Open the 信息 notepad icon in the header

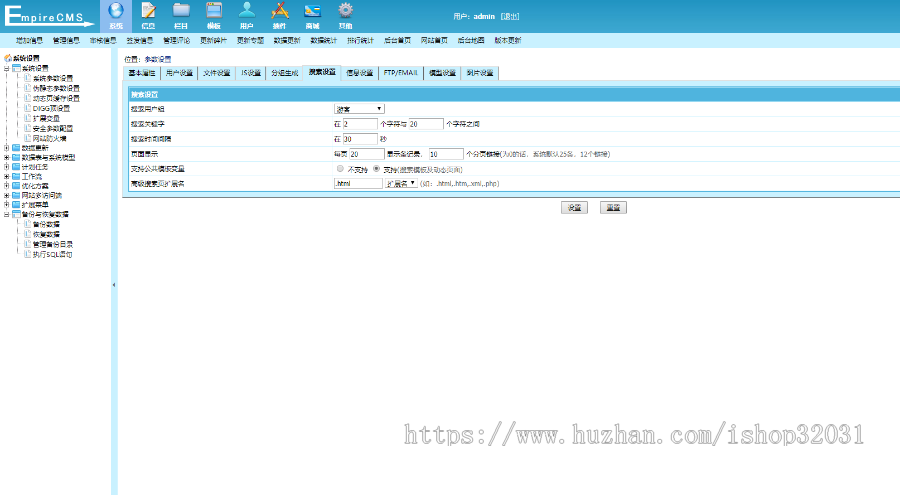148,11
